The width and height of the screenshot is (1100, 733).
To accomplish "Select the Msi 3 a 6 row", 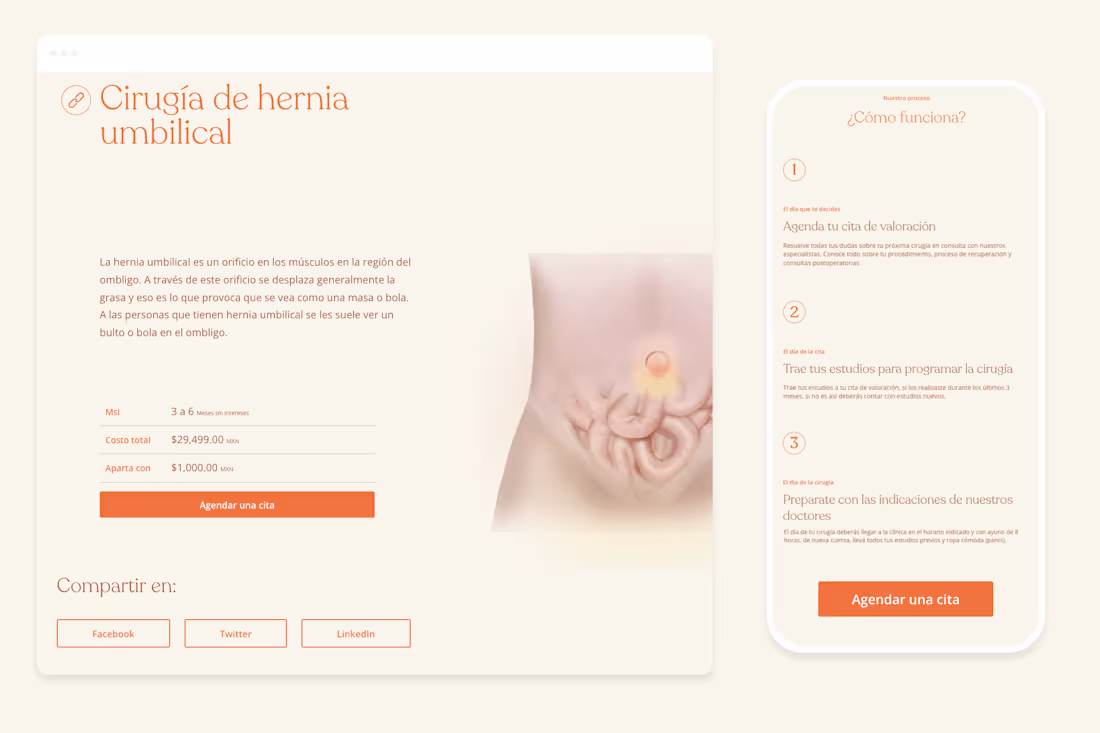I will coord(238,412).
